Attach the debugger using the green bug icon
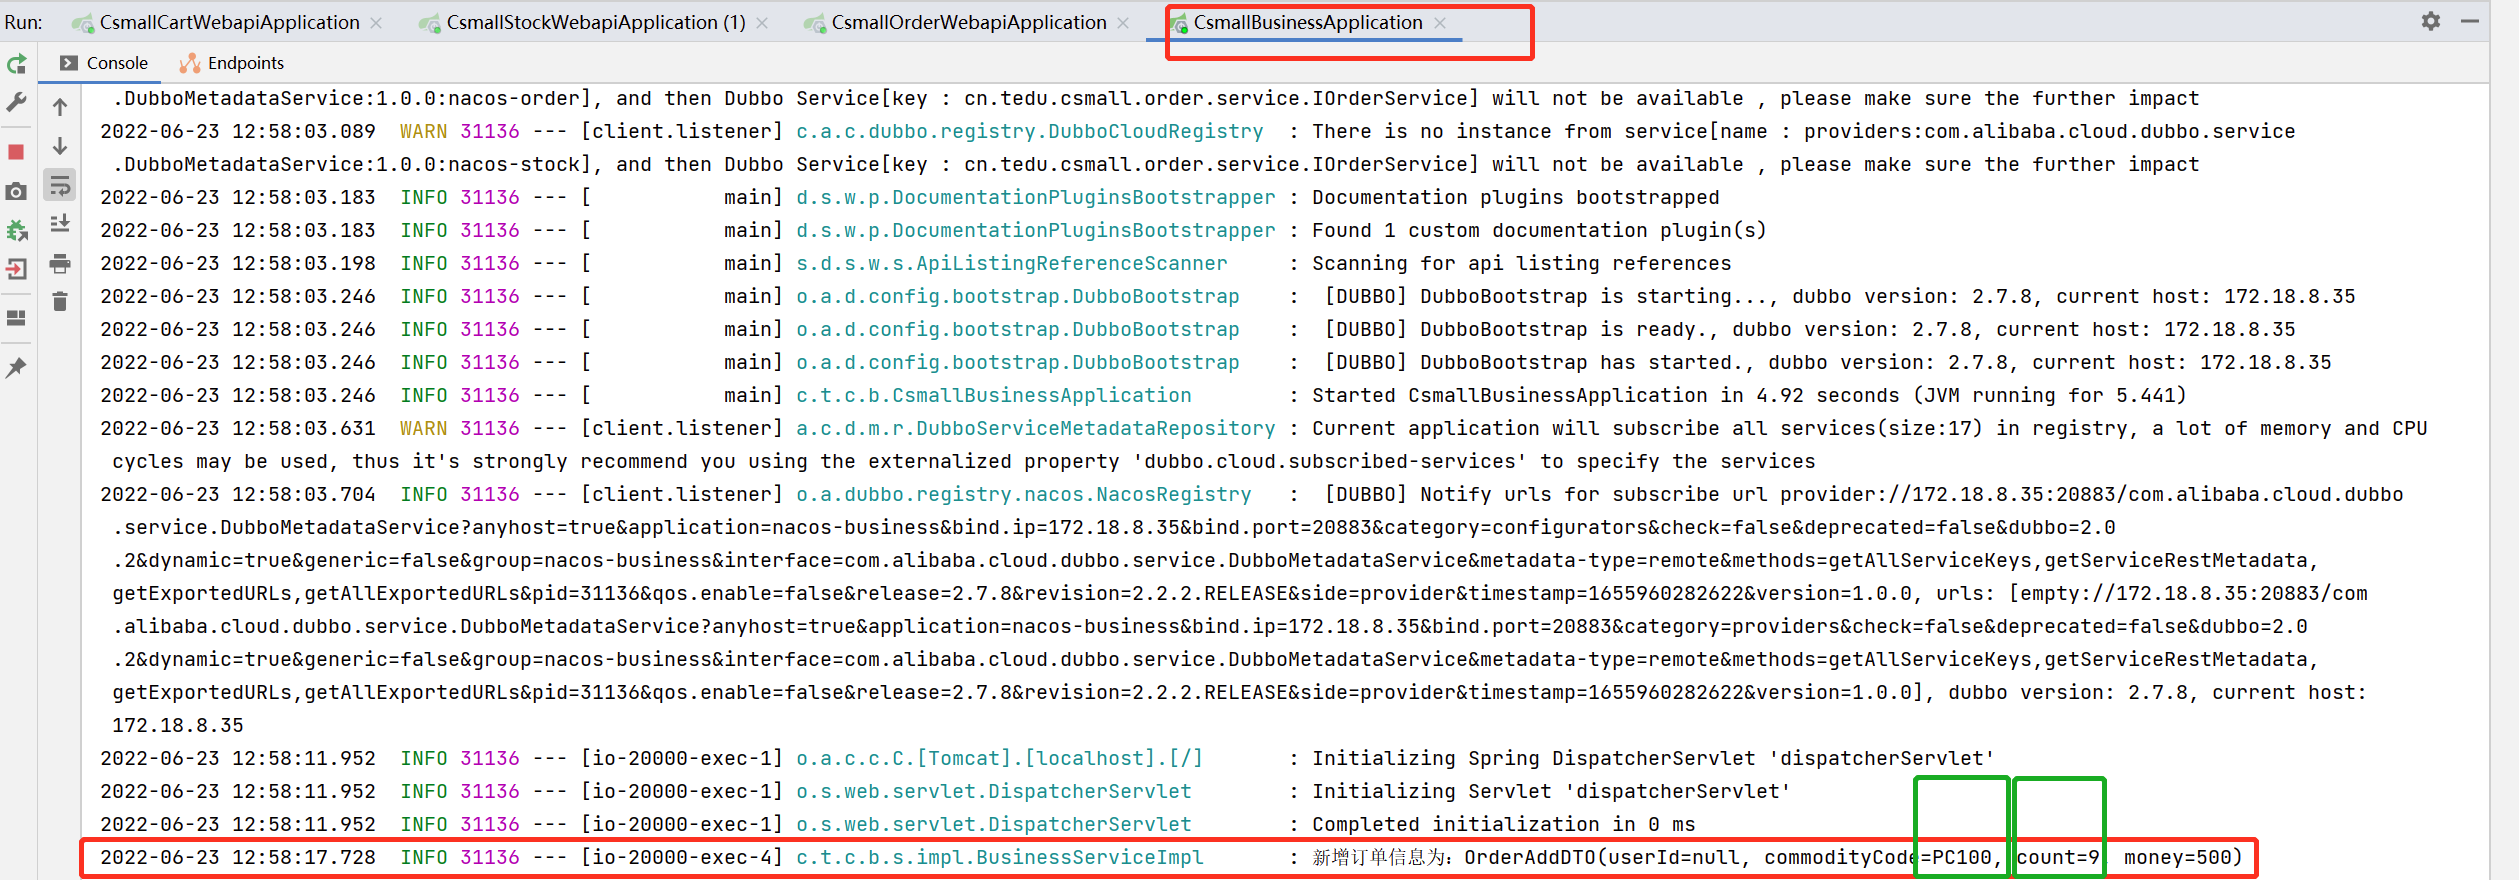 click(17, 231)
